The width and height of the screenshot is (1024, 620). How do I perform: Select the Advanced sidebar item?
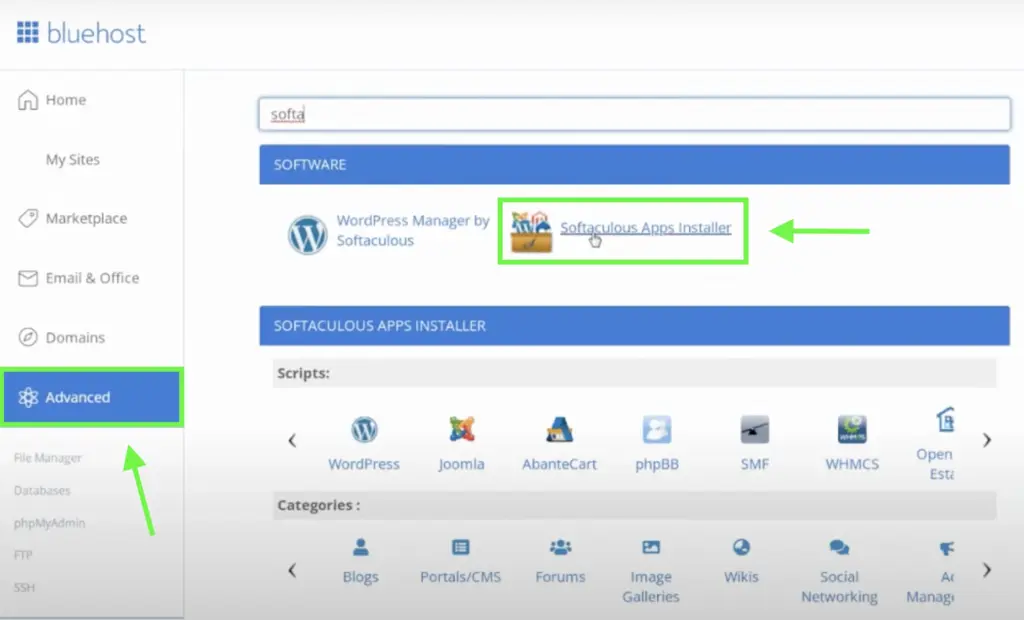(91, 397)
